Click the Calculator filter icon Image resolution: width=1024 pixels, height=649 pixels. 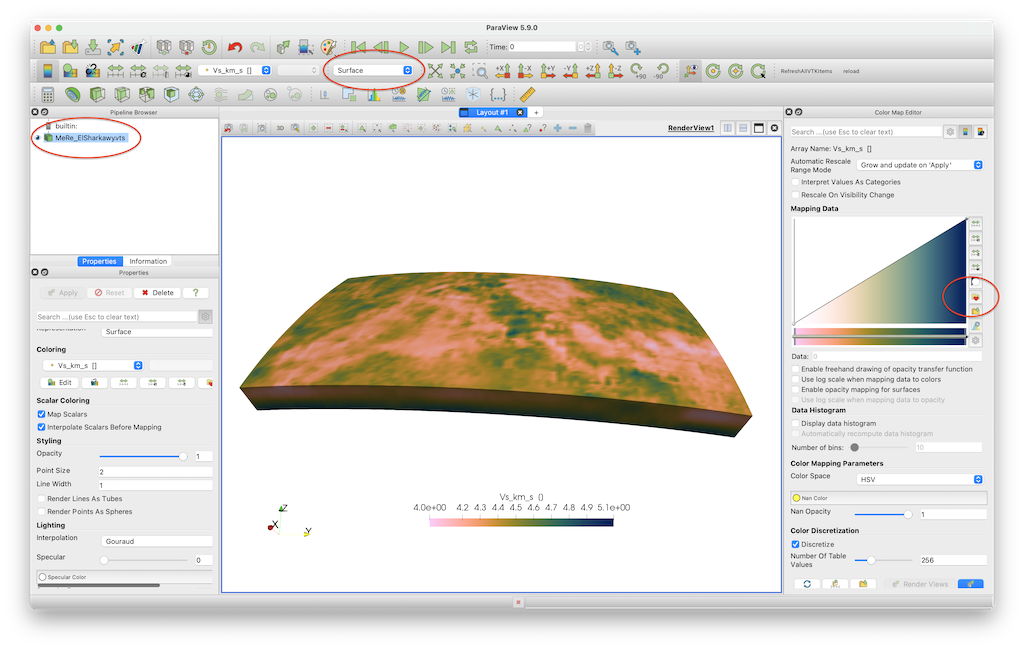point(47,94)
